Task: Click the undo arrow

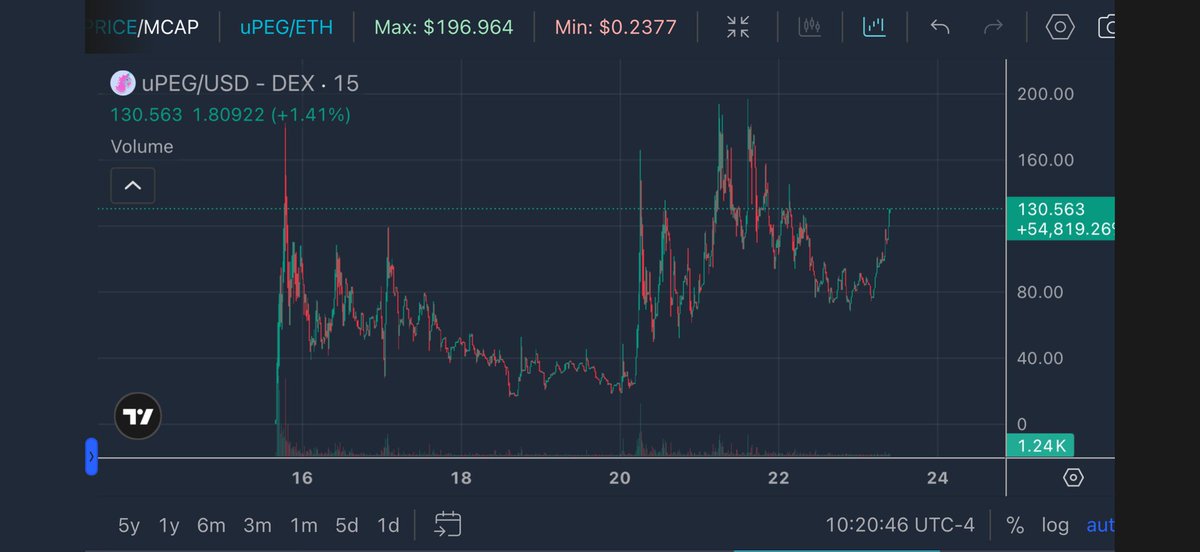Action: coord(940,27)
